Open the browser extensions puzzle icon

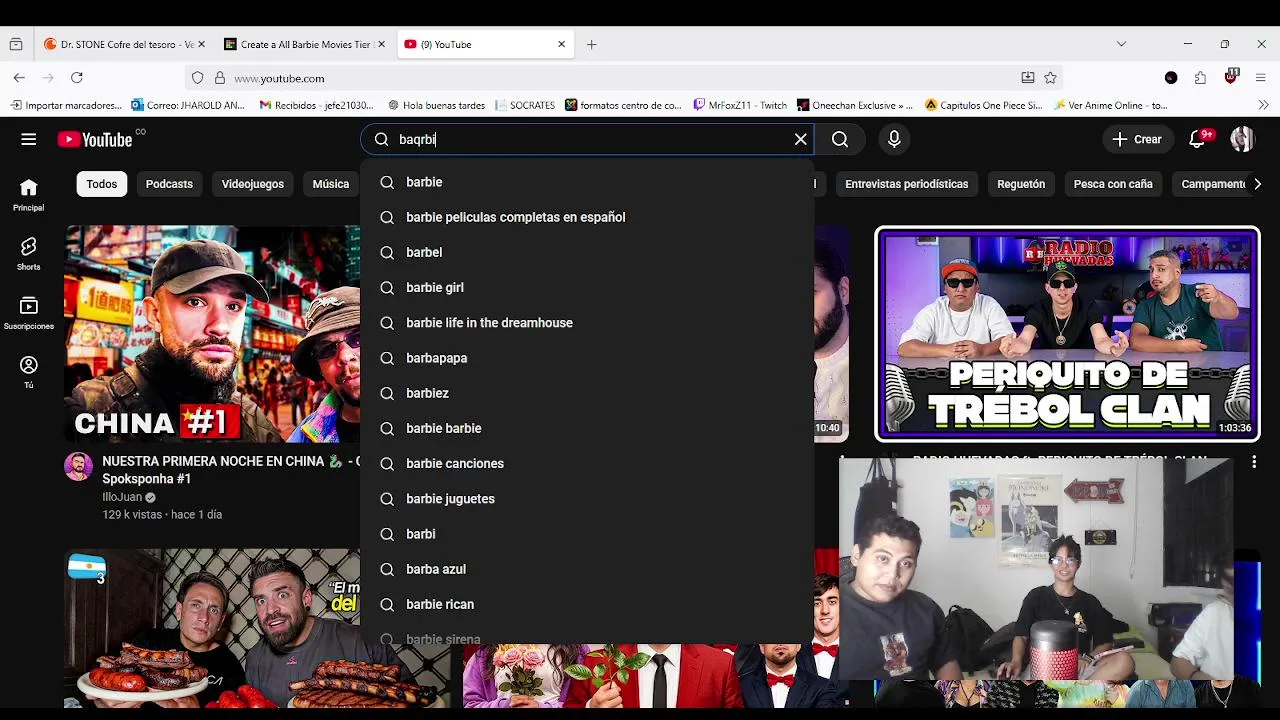pos(1200,78)
